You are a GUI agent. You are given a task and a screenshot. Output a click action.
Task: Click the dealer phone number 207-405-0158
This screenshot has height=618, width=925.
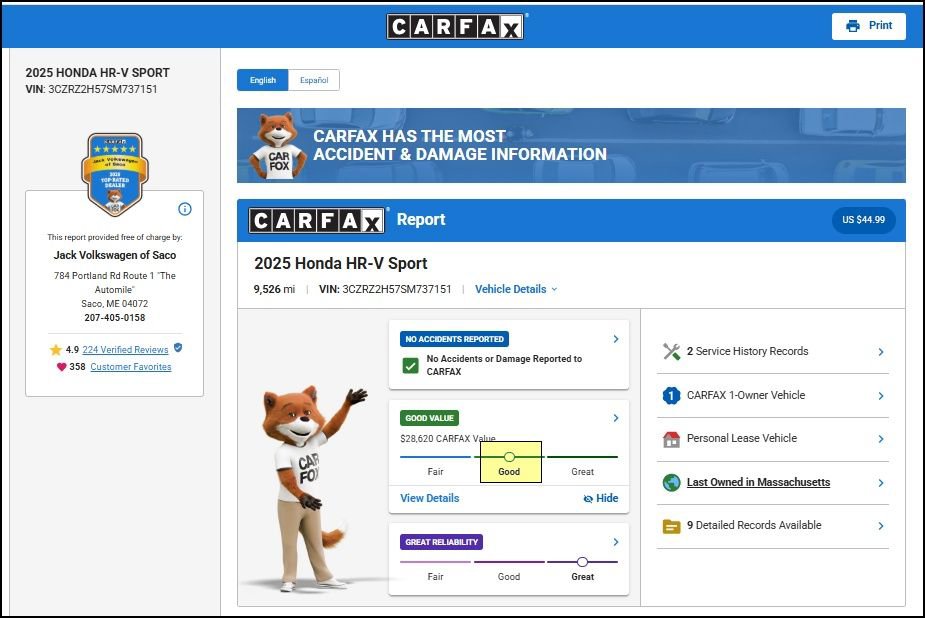[114, 318]
